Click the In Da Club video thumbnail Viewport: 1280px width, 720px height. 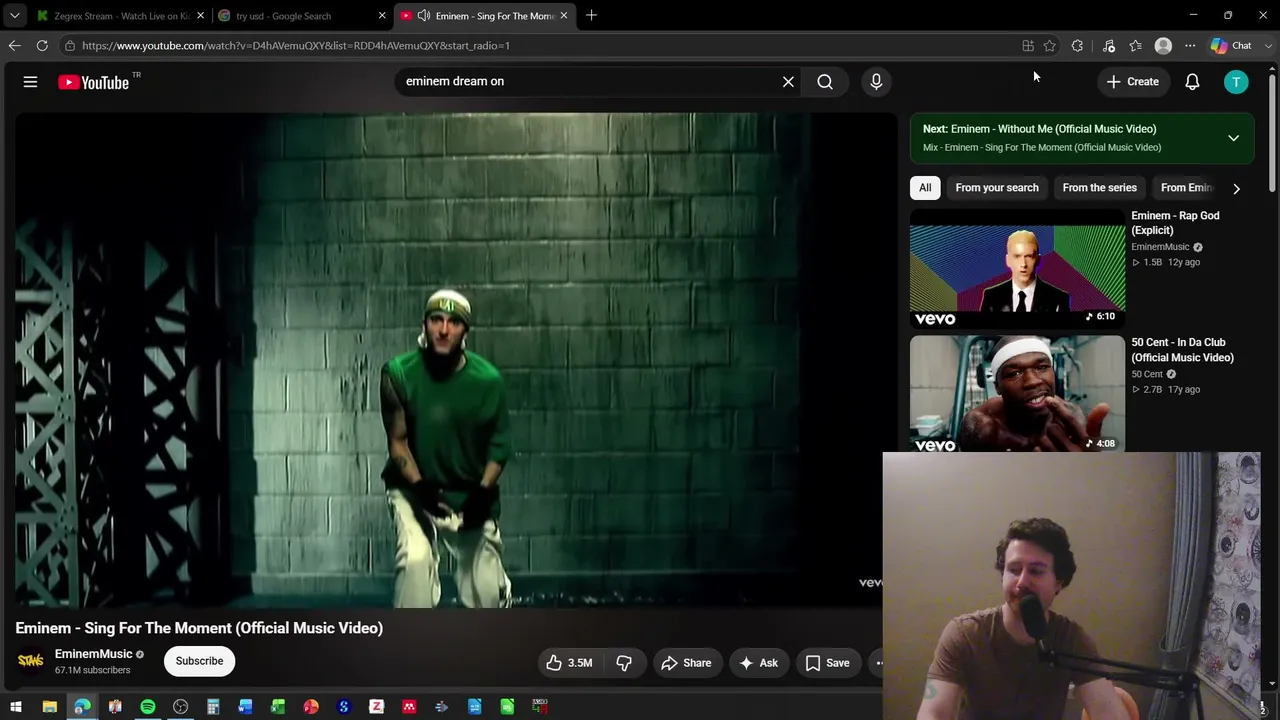pyautogui.click(x=1017, y=394)
